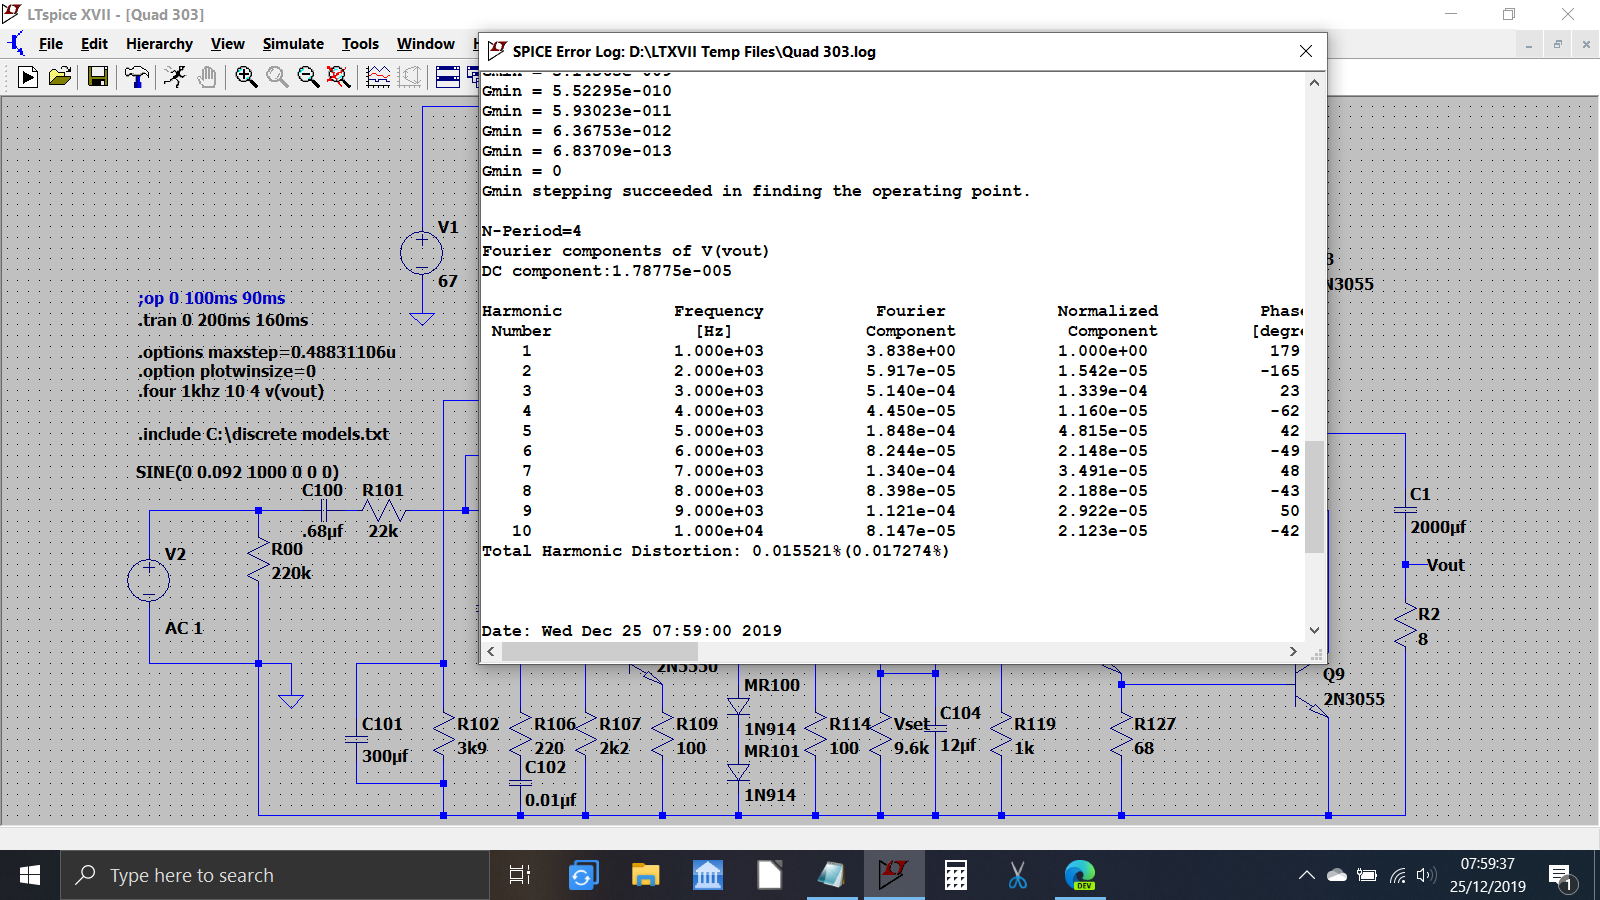Open the Edit menu
The width and height of the screenshot is (1600, 900).
click(x=94, y=44)
